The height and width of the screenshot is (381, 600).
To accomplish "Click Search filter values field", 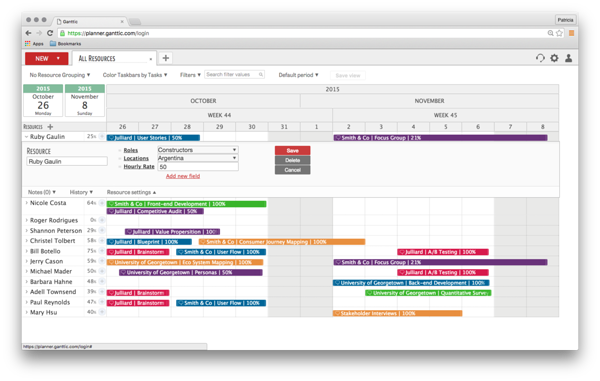I will 234,75.
